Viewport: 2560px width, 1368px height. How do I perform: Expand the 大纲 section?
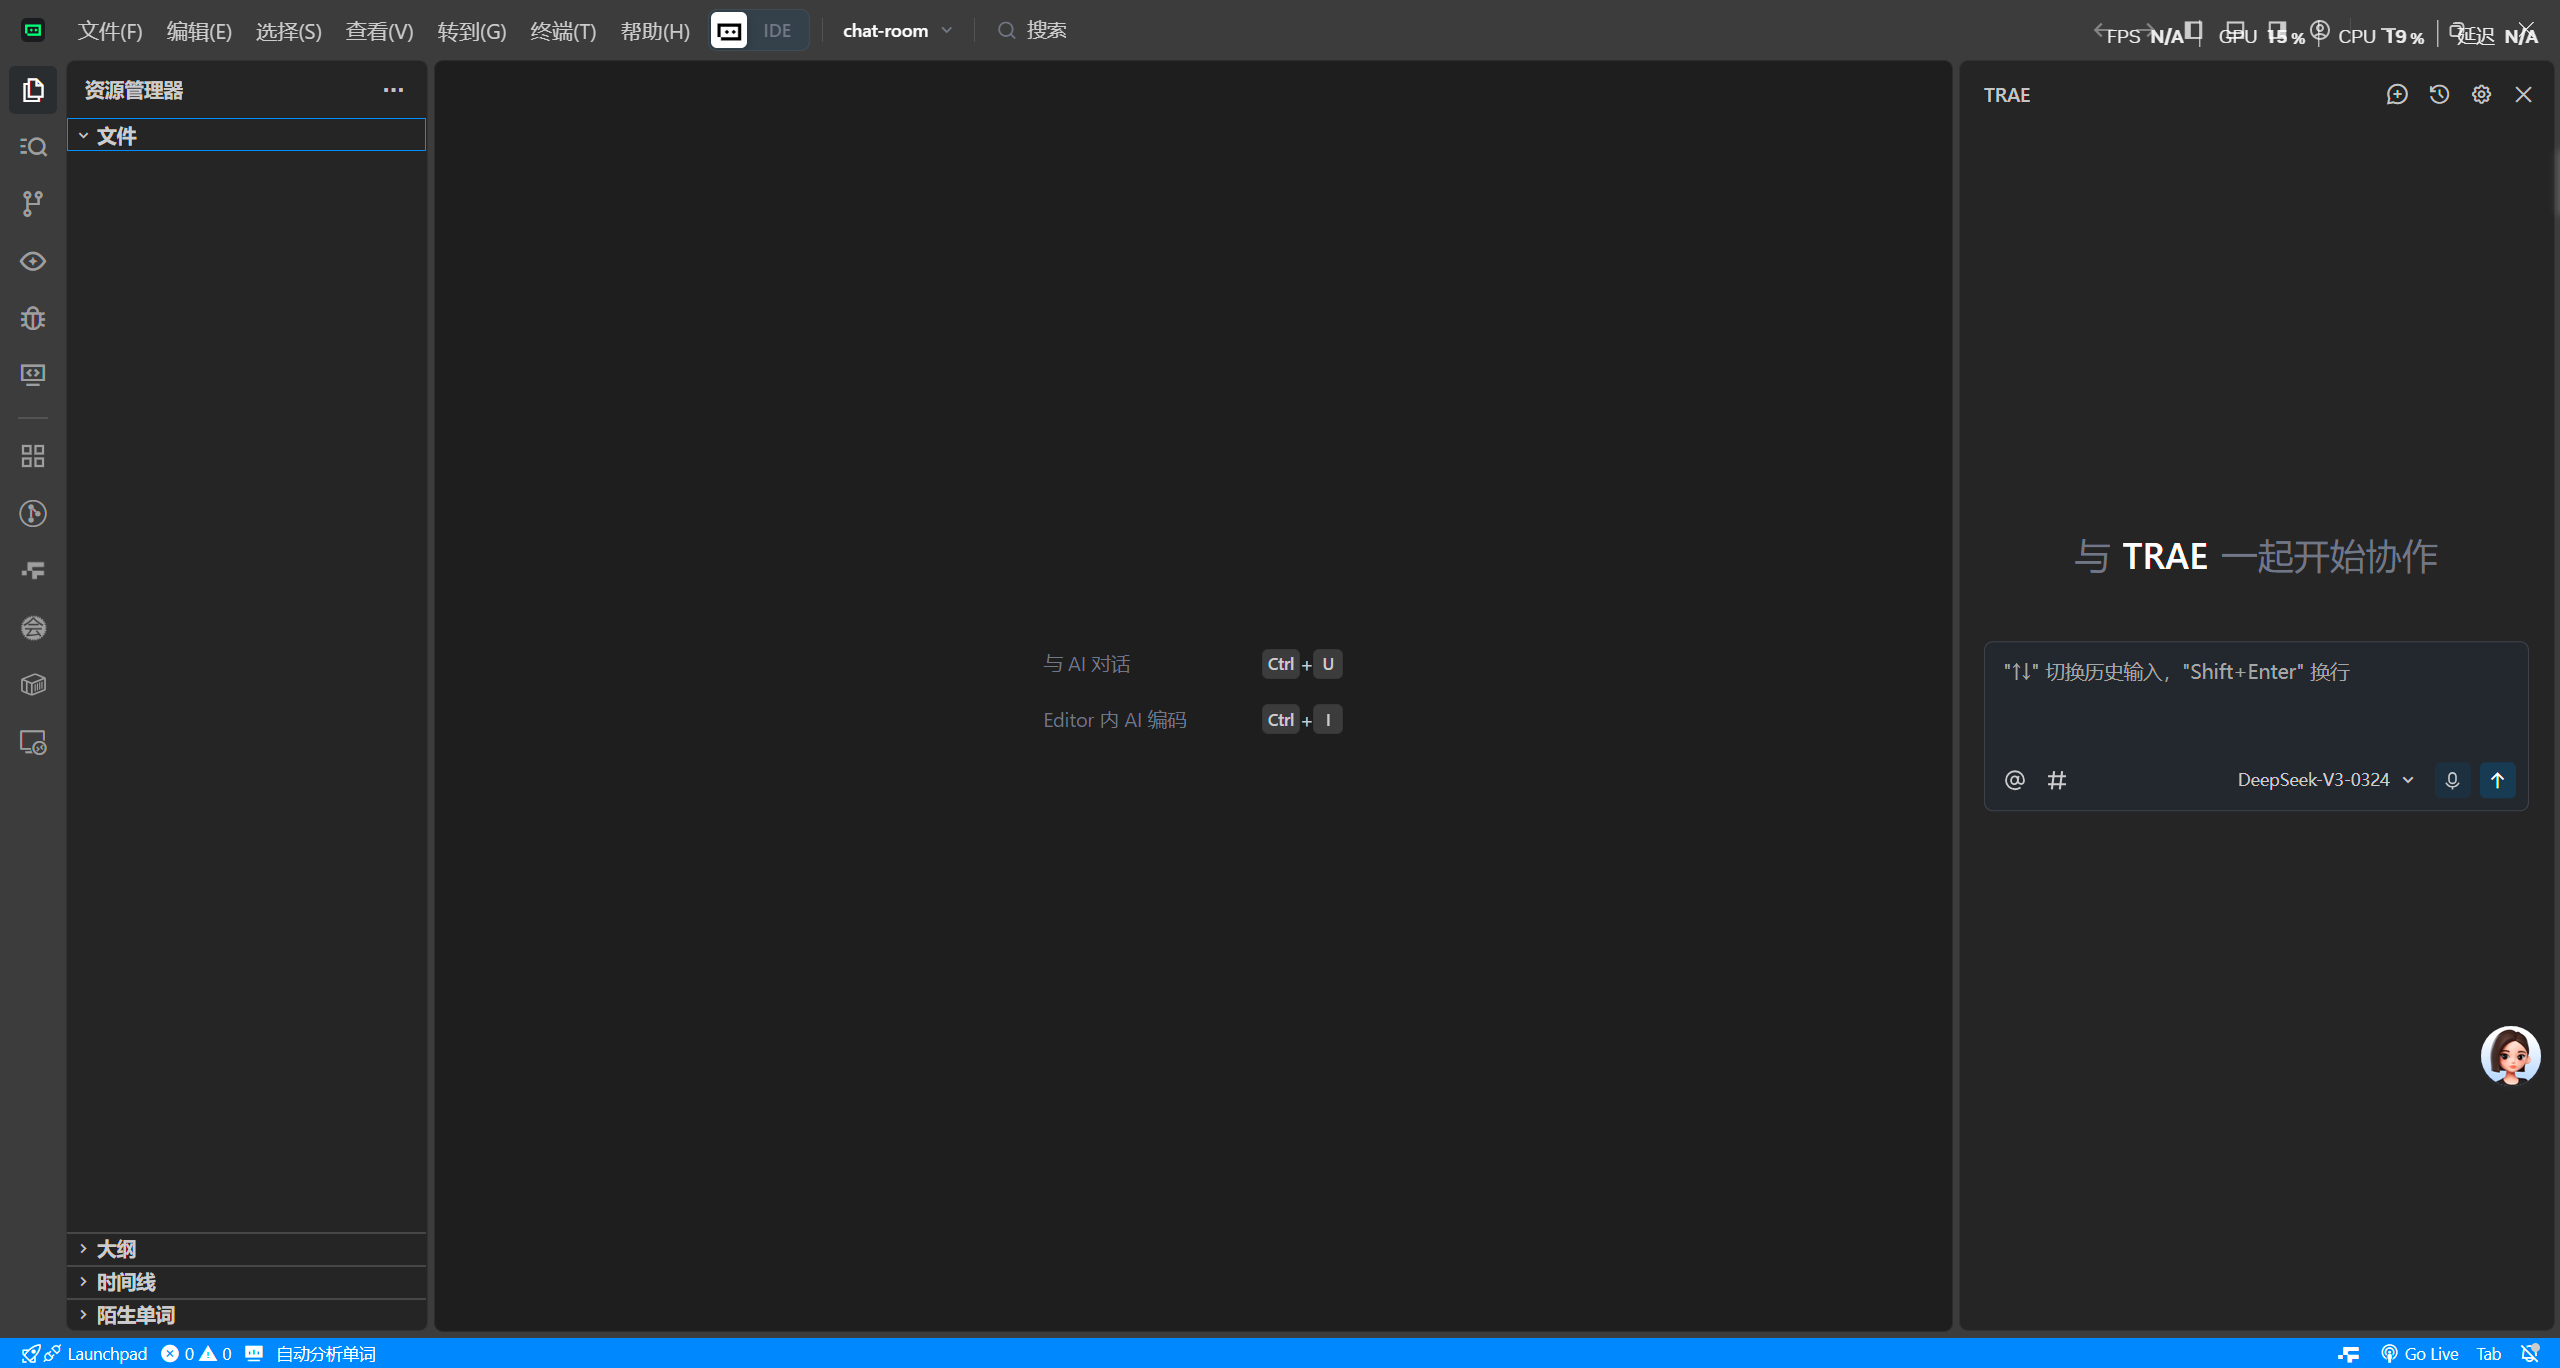tap(246, 1249)
